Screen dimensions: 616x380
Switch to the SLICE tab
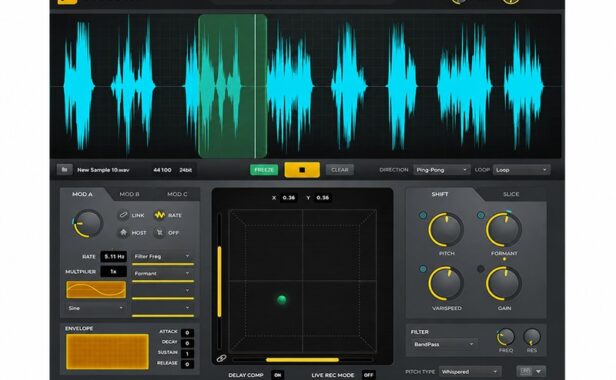coord(511,194)
